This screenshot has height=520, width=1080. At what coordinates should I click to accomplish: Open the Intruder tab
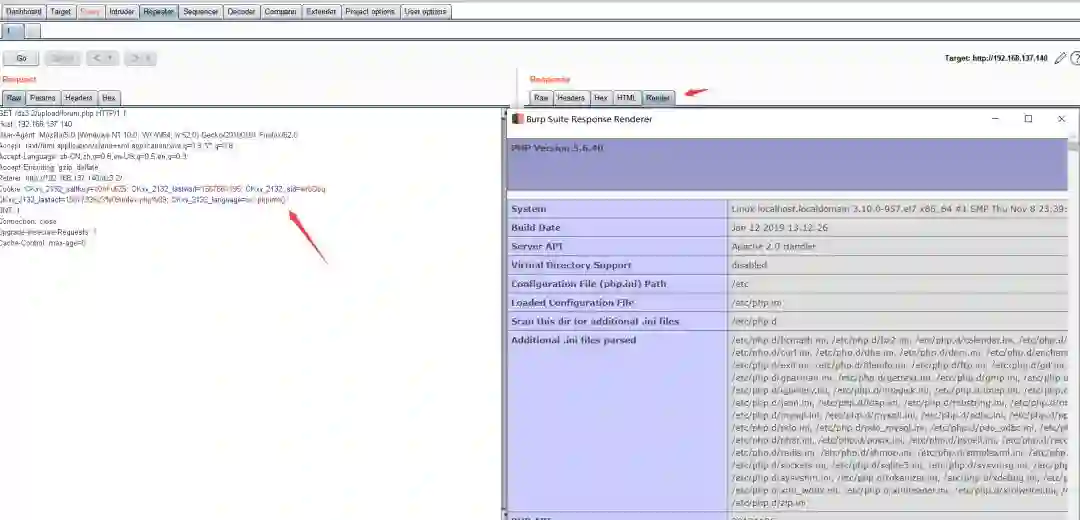coord(121,12)
